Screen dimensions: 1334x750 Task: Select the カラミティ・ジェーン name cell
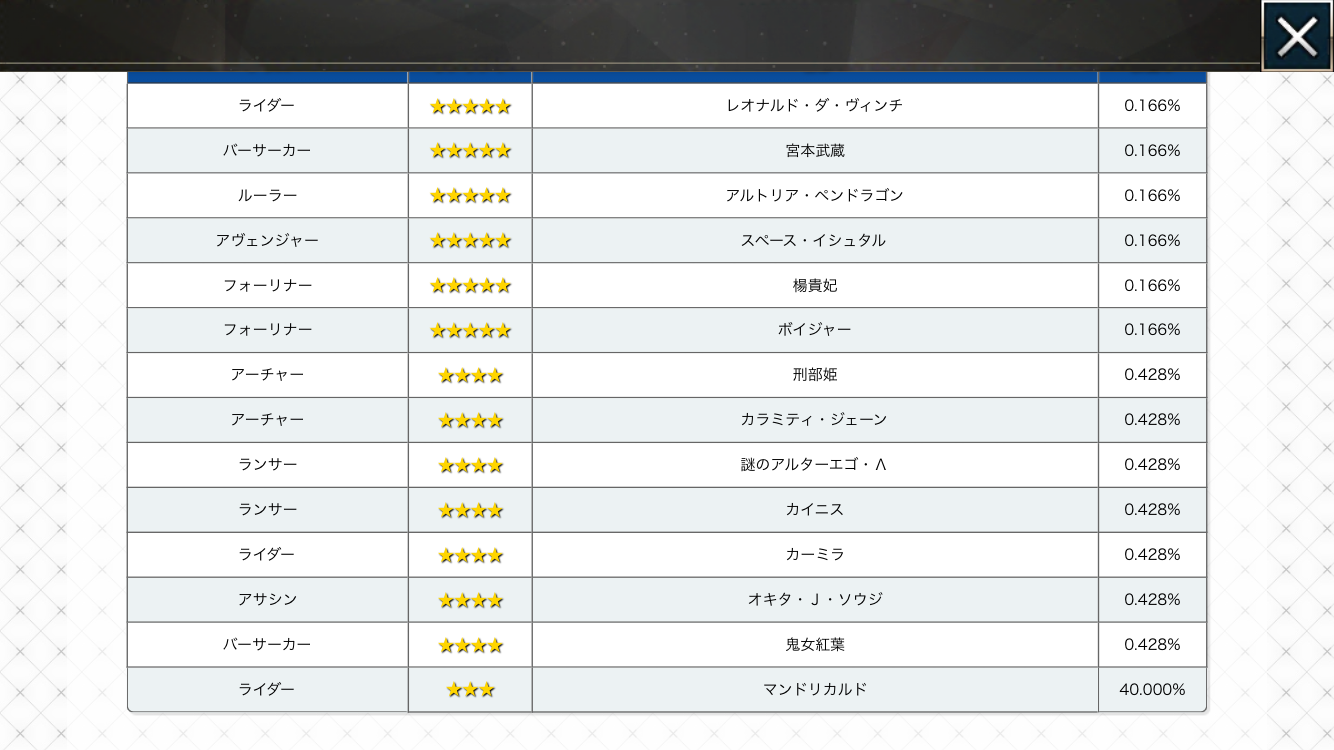click(814, 419)
